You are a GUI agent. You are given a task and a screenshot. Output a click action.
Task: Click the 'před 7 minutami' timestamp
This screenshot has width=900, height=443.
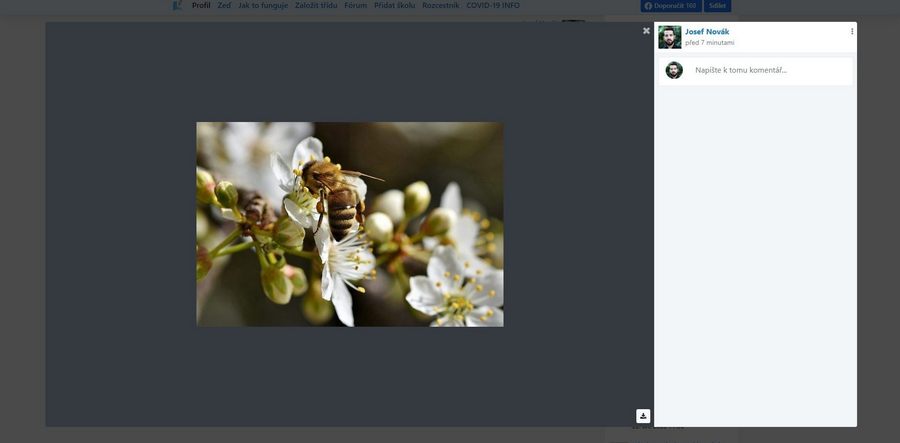point(709,43)
